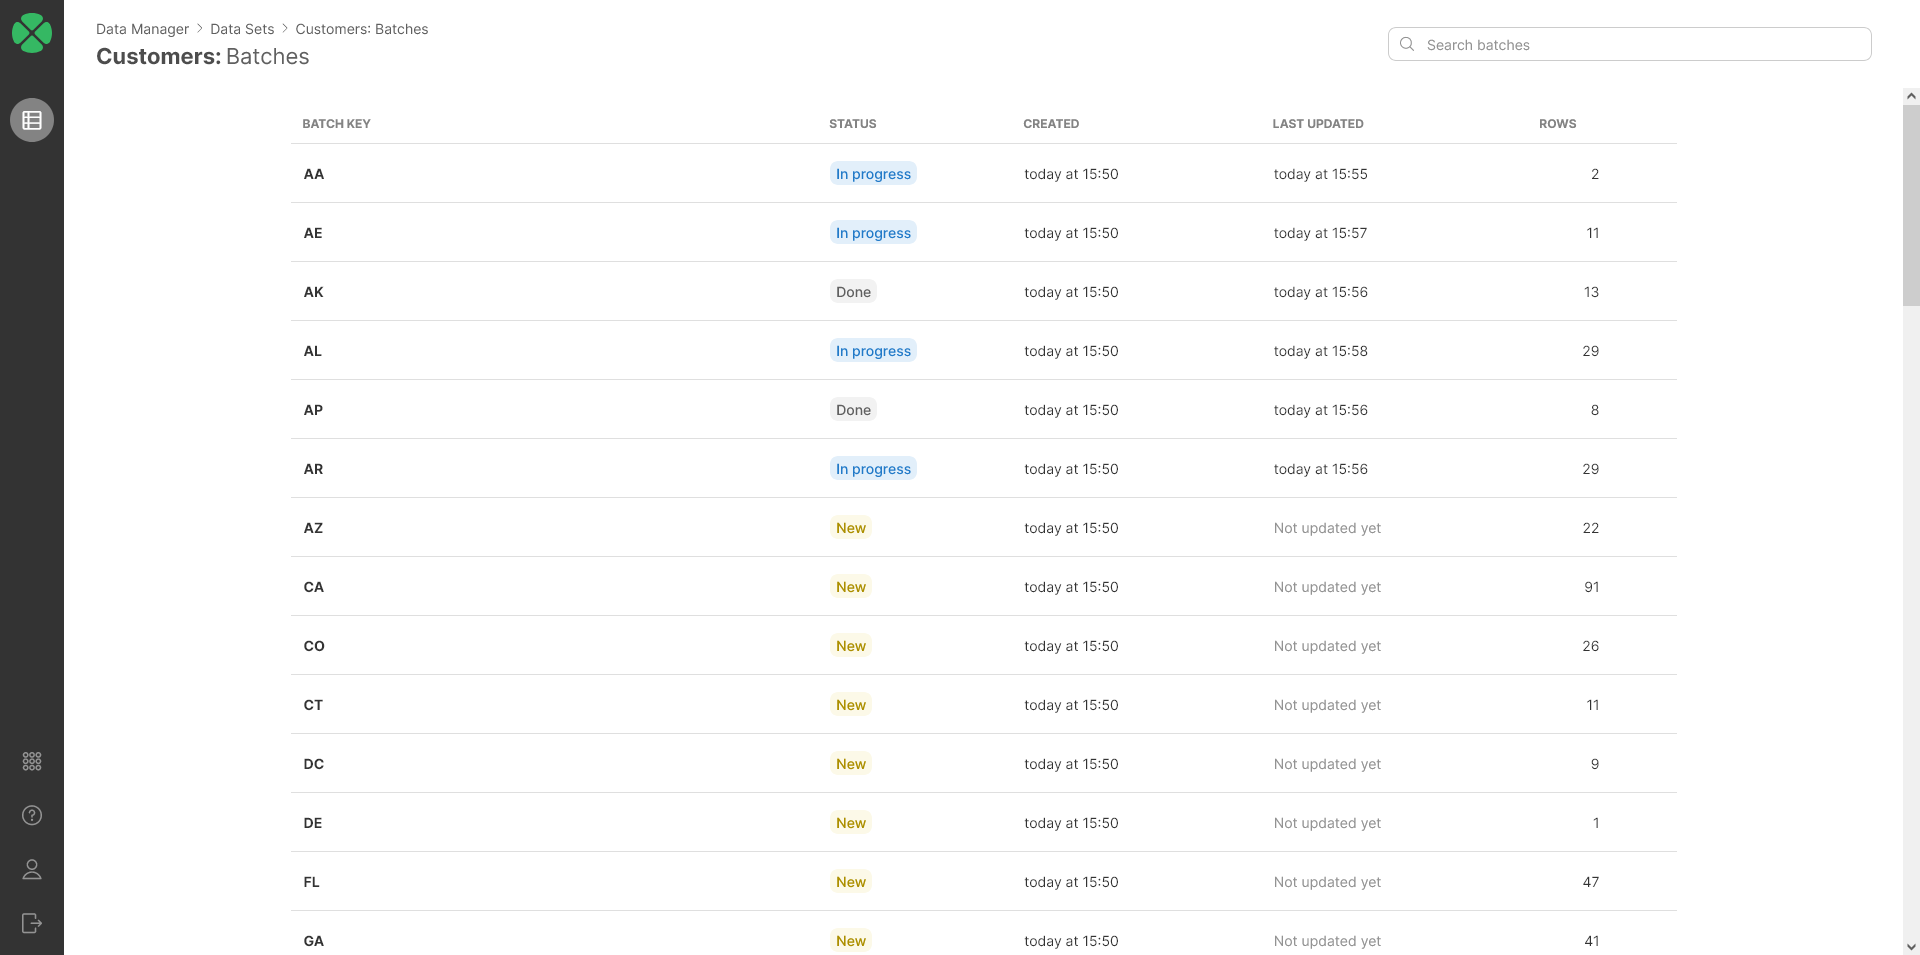The image size is (1920, 955).
Task: Open the help question mark icon
Action: 32,815
